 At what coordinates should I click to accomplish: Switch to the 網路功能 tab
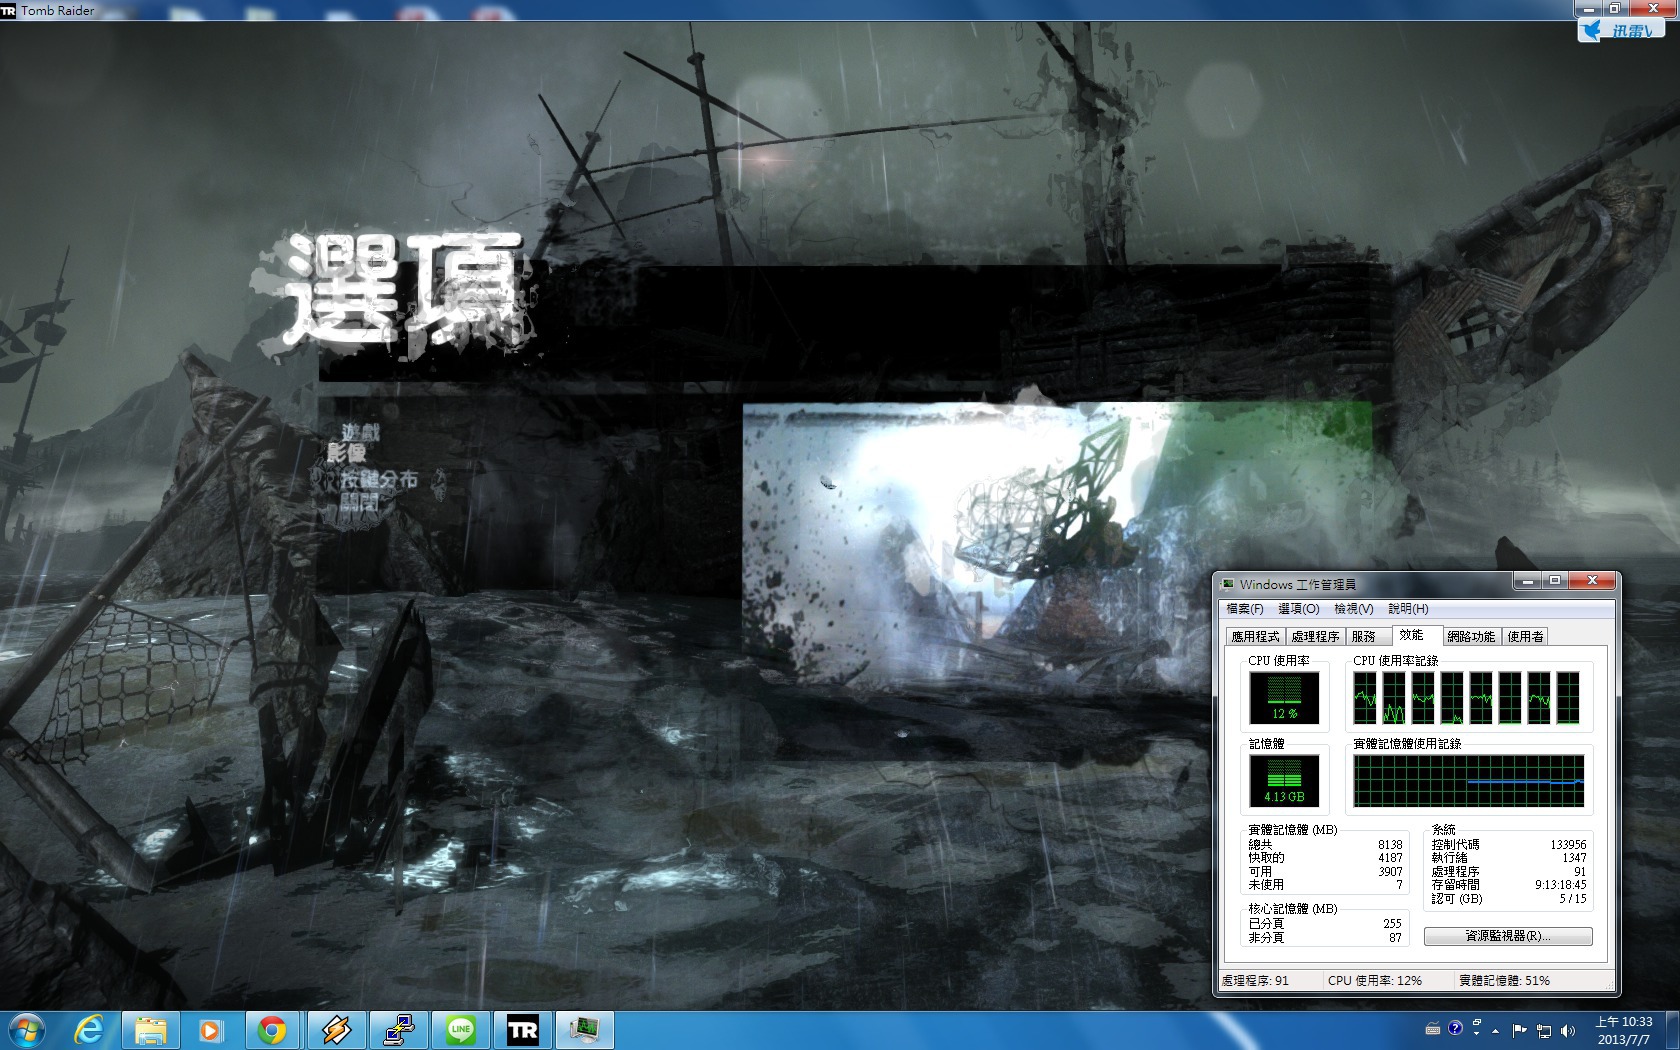(1471, 637)
